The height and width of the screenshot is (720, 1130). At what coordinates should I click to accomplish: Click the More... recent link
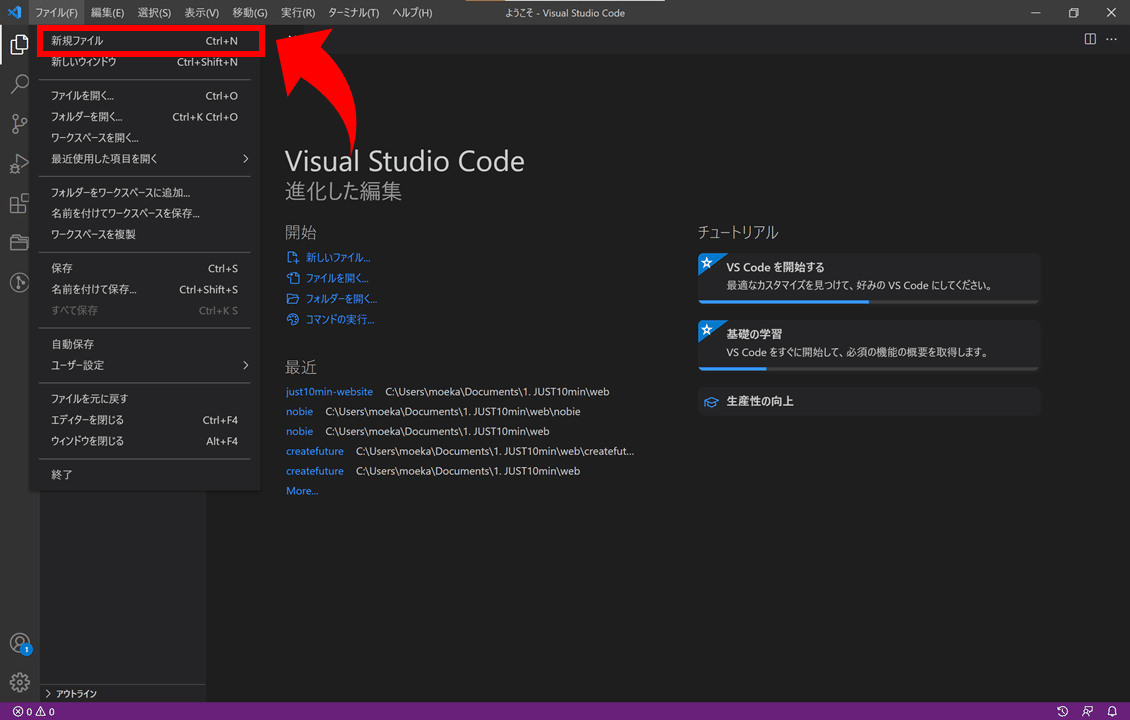coord(302,491)
